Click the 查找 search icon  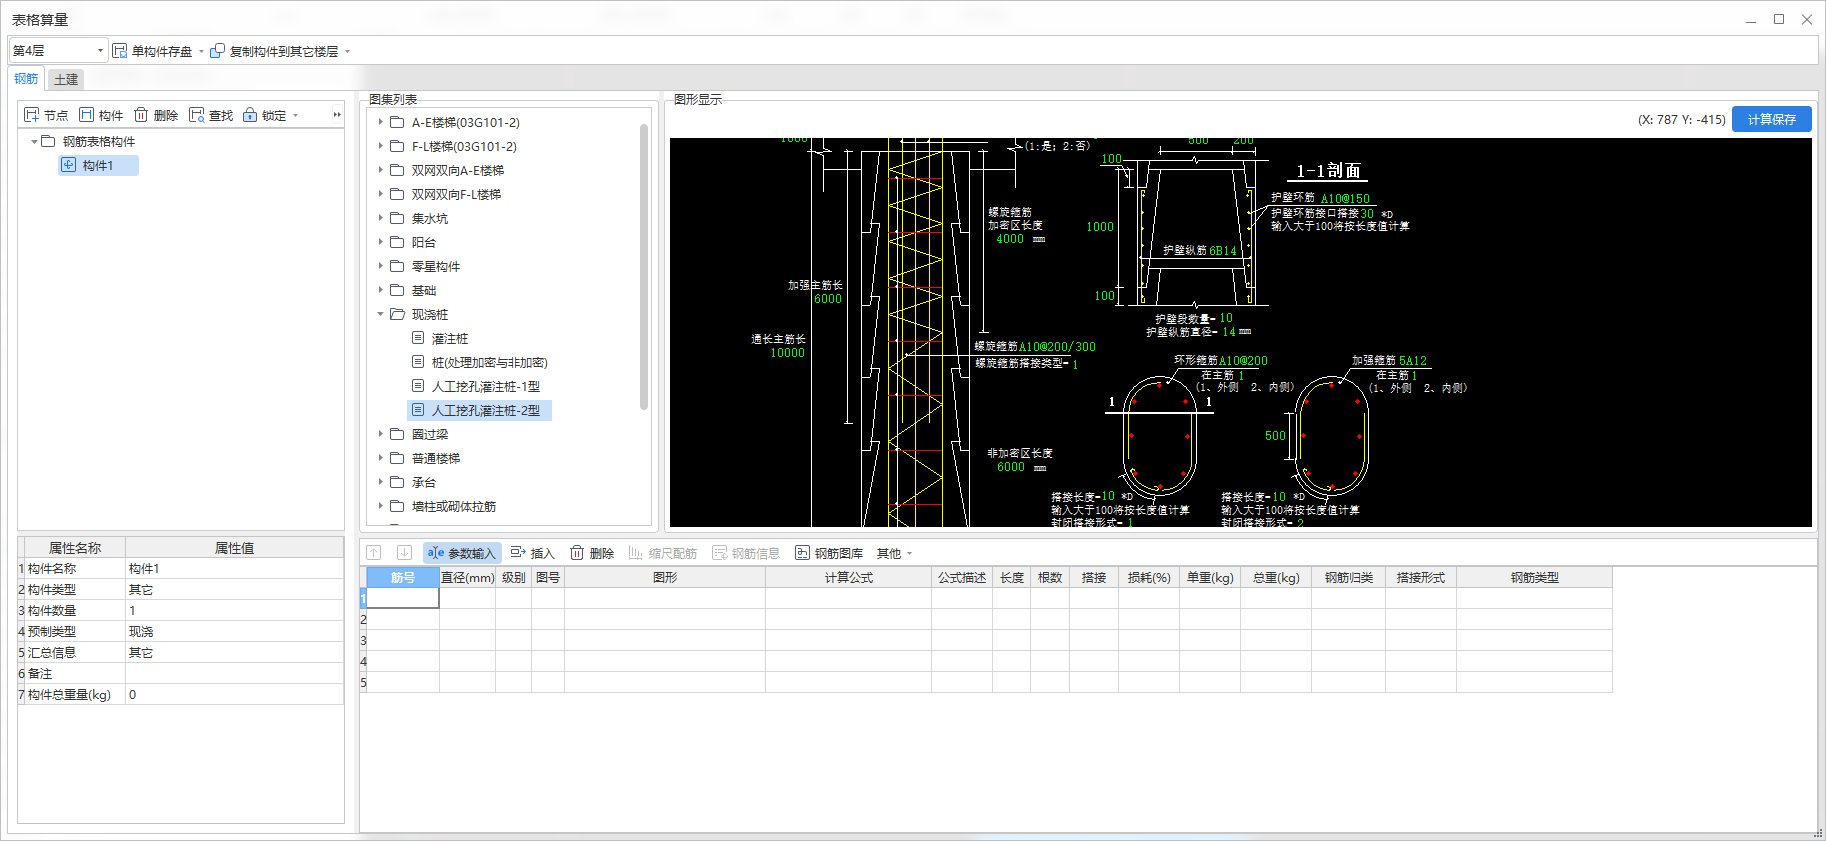click(196, 115)
